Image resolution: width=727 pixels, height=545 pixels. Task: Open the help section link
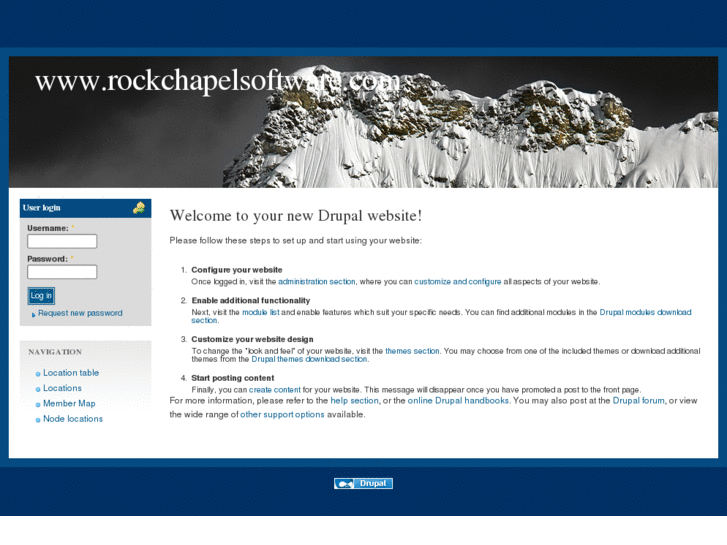[x=354, y=400]
